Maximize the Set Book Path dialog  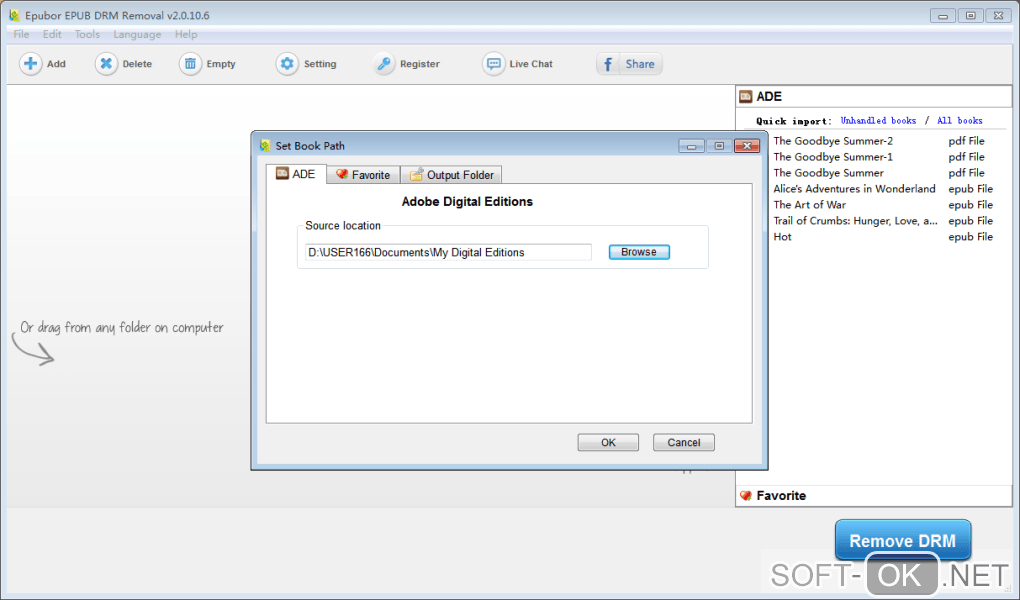click(719, 146)
